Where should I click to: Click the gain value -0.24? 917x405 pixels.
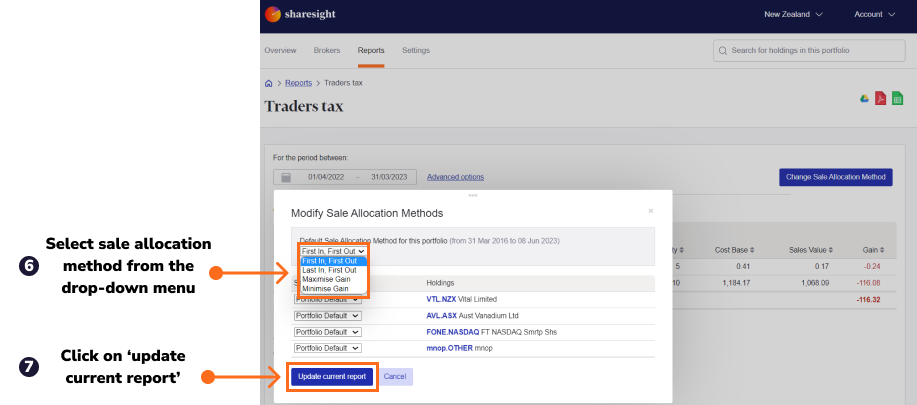[x=873, y=266]
